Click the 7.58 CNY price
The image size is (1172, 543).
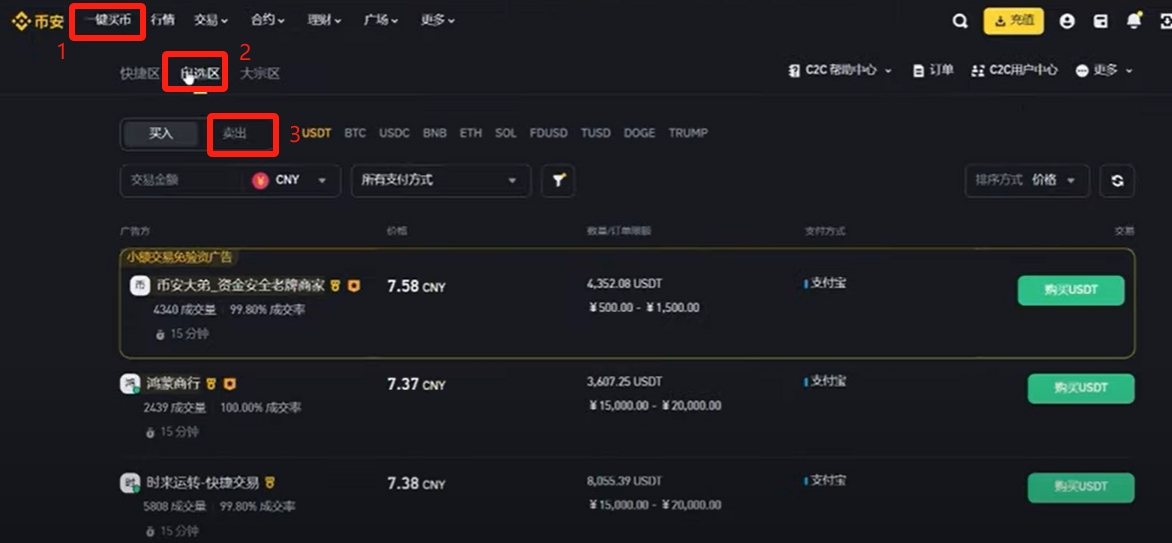pos(416,286)
